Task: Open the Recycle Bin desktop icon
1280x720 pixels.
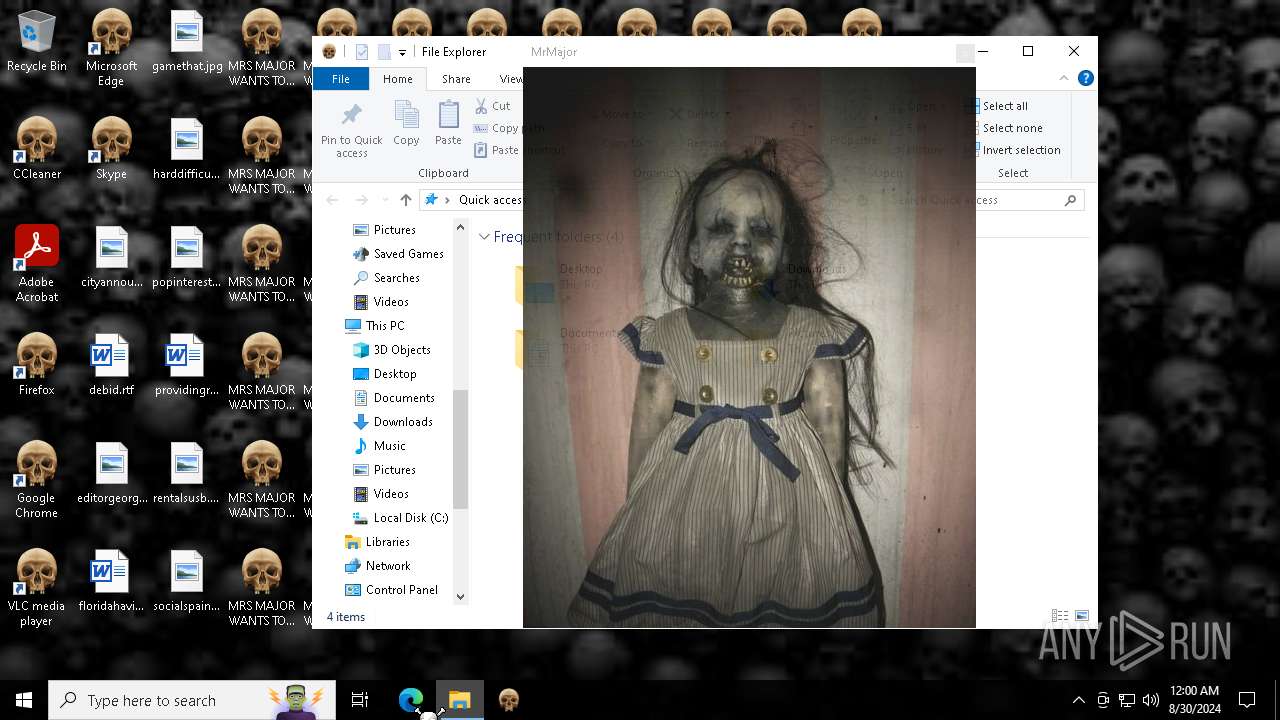Action: pyautogui.click(x=37, y=42)
